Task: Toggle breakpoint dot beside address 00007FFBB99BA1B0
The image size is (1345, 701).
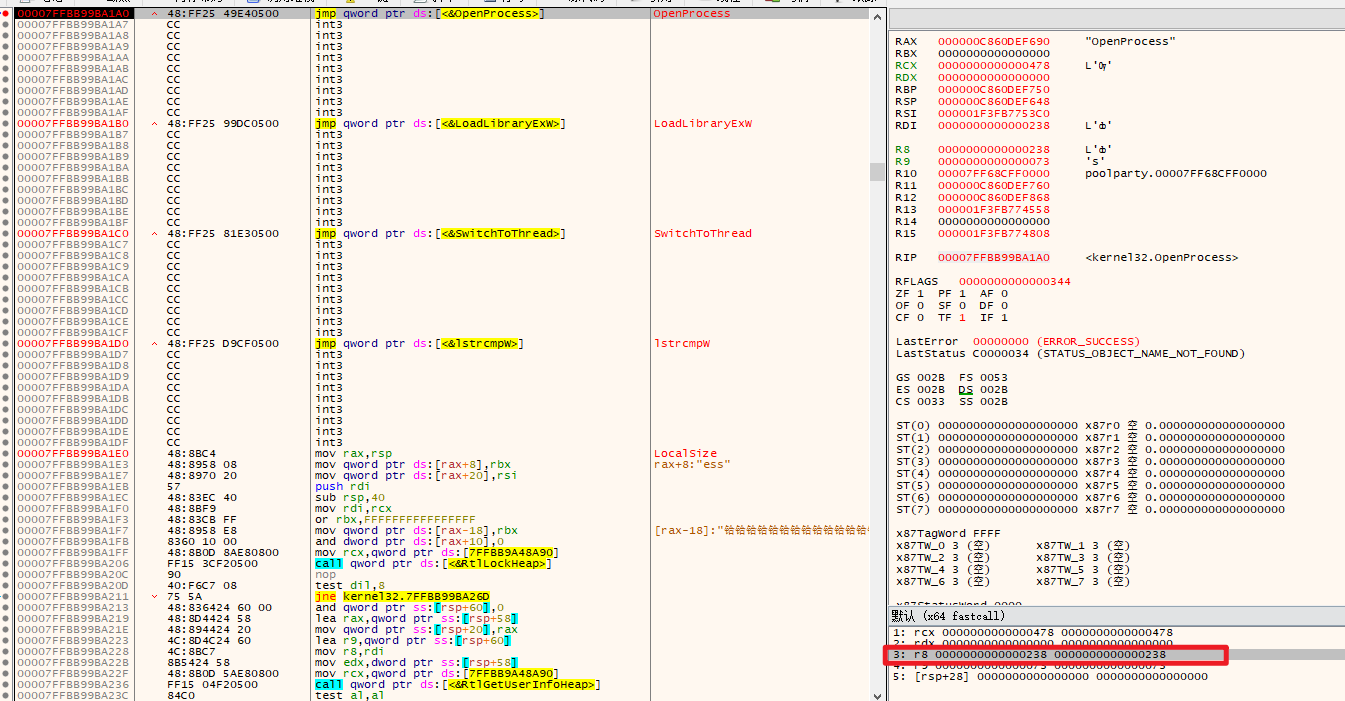Action: point(8,124)
